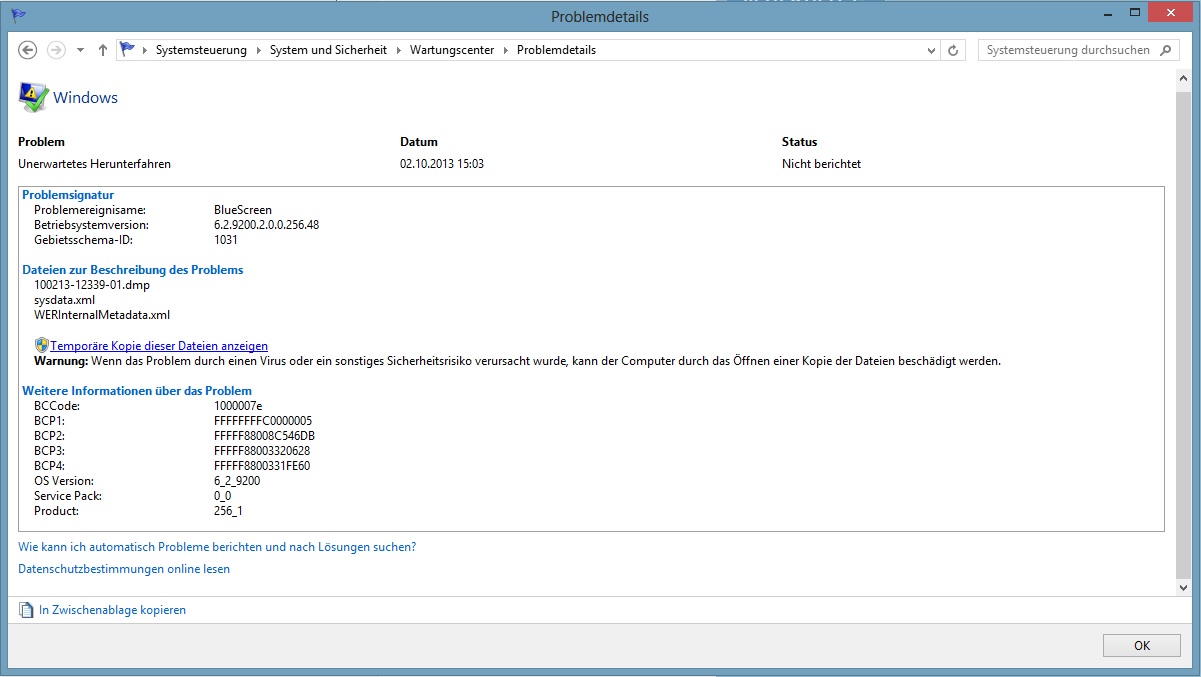Click BCP3 value FFFFF88003320628
The image size is (1201, 677).
(262, 451)
